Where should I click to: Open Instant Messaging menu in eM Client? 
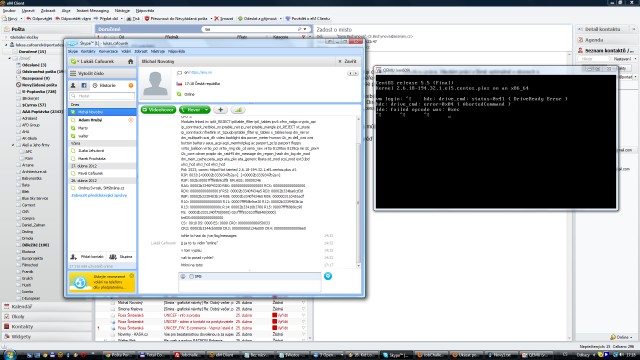click(x=93, y=11)
